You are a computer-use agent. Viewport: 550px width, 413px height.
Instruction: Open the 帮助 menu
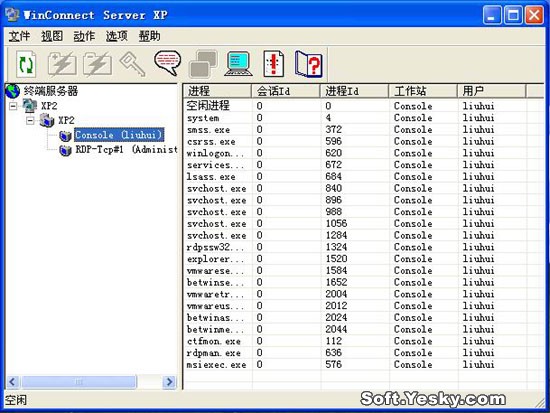coord(149,36)
